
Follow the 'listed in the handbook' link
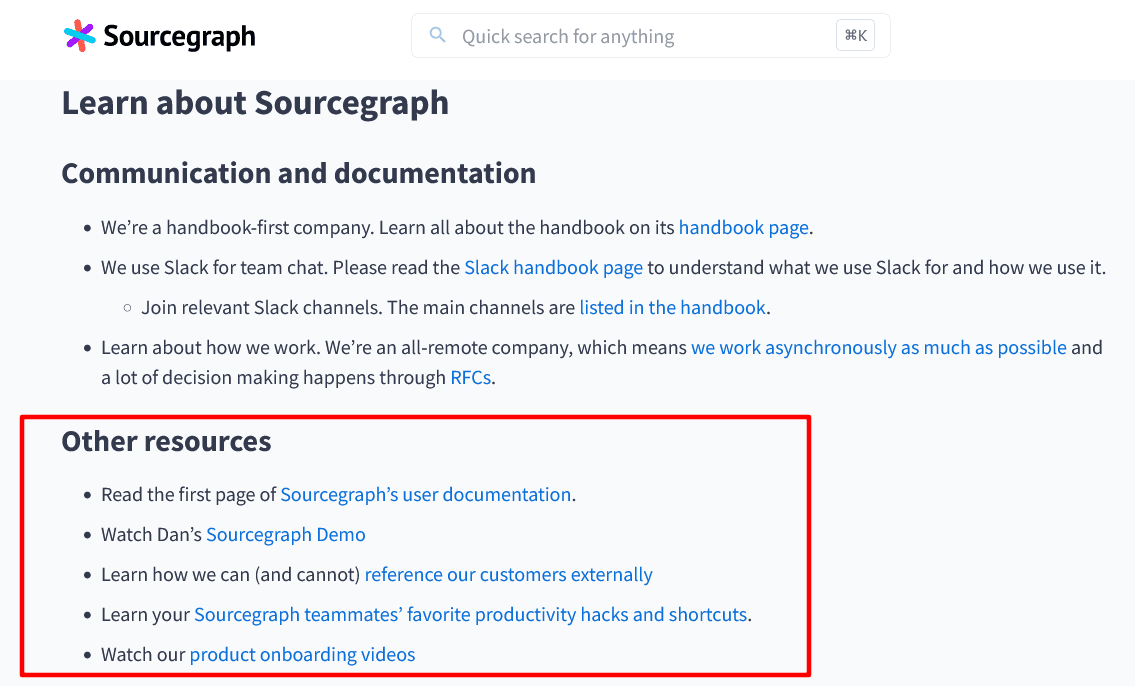(x=672, y=308)
